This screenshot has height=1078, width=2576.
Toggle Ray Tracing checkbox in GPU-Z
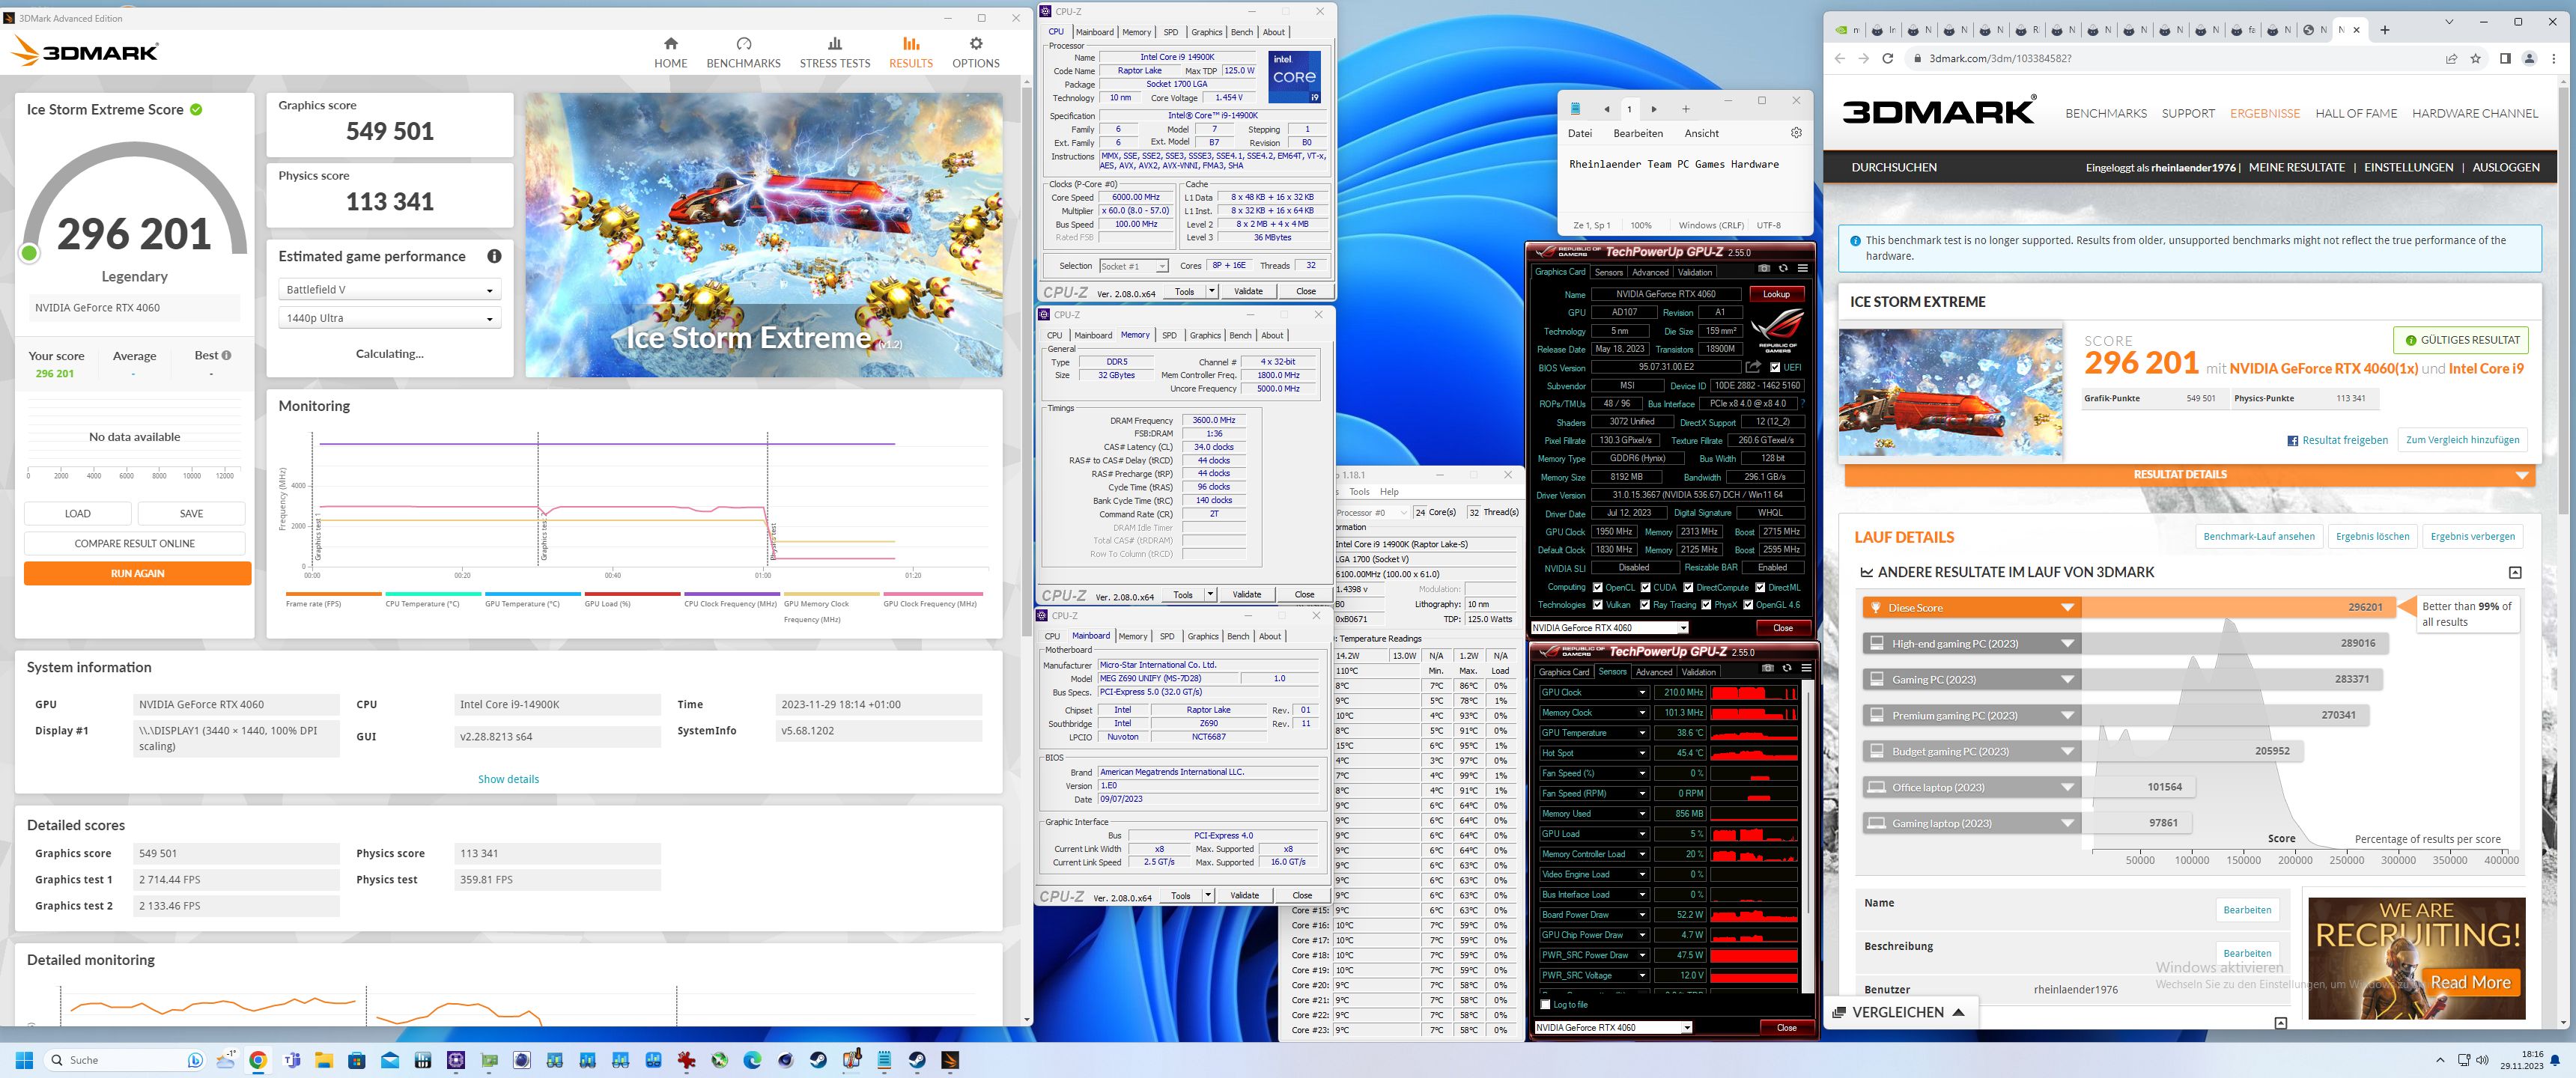pyautogui.click(x=1645, y=604)
